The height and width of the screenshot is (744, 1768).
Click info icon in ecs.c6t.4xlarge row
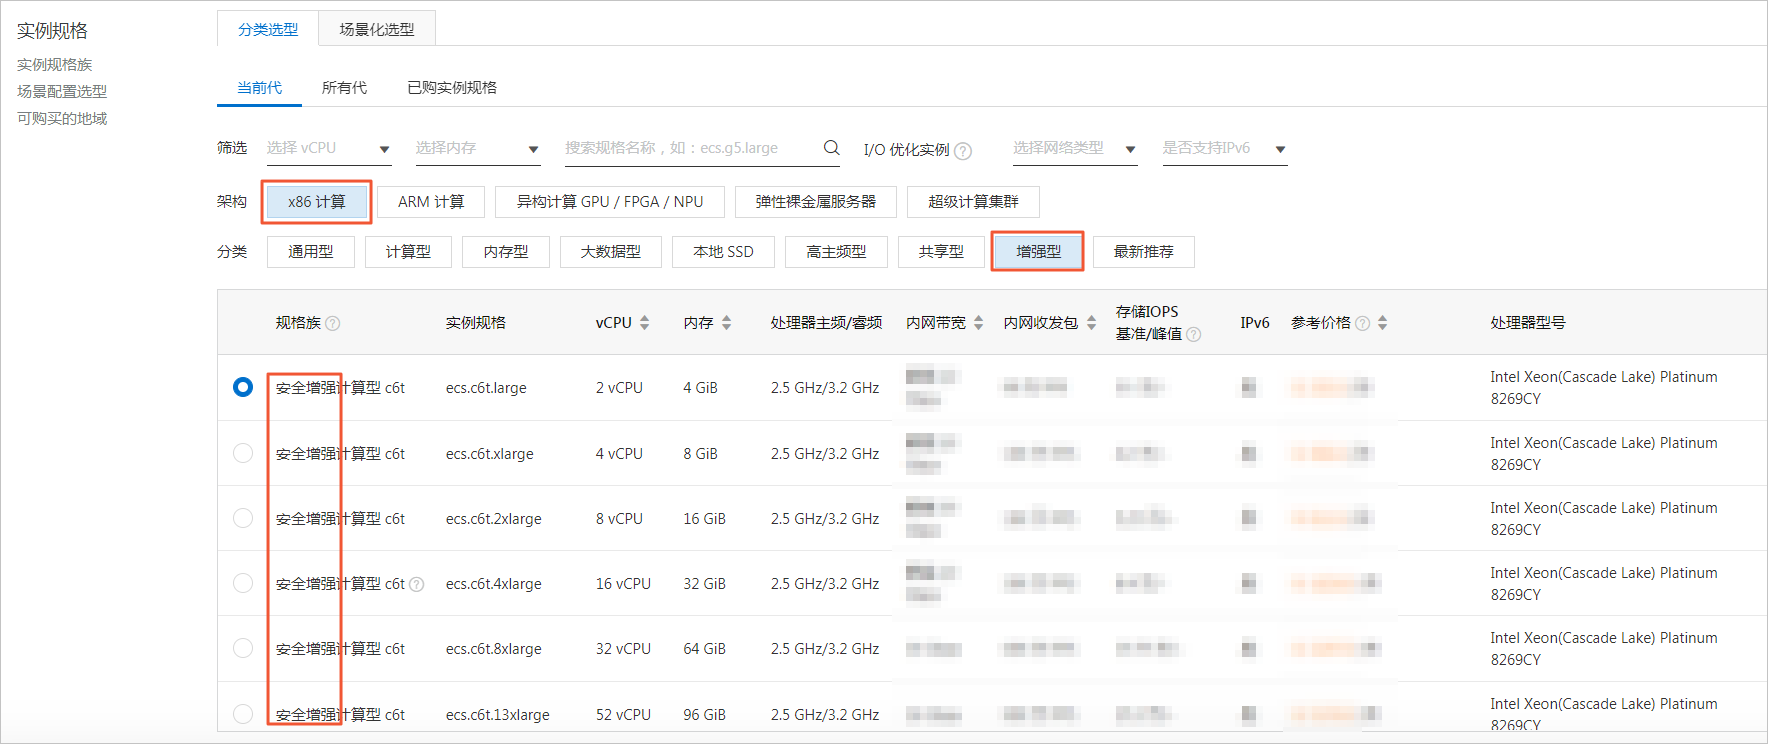tap(417, 584)
